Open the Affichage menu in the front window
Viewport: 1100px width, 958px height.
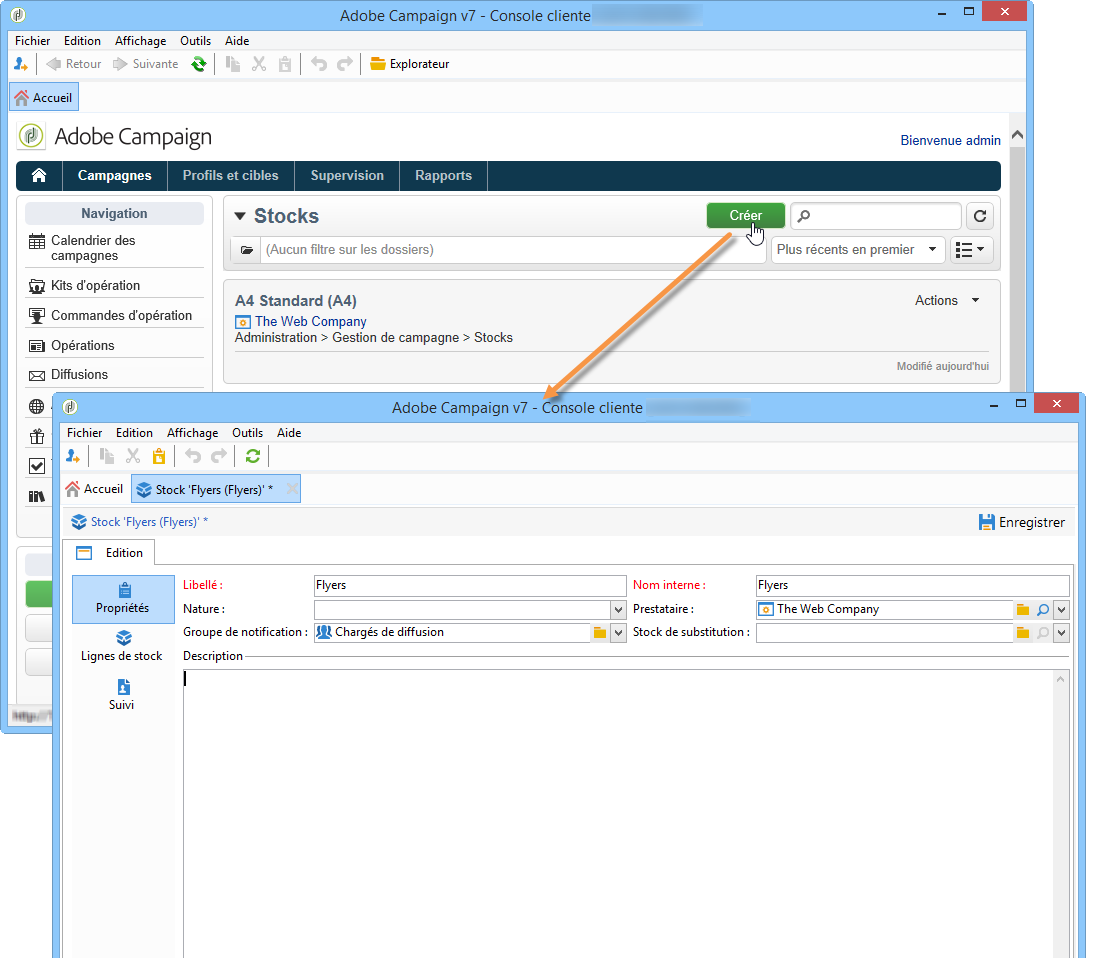(x=192, y=433)
